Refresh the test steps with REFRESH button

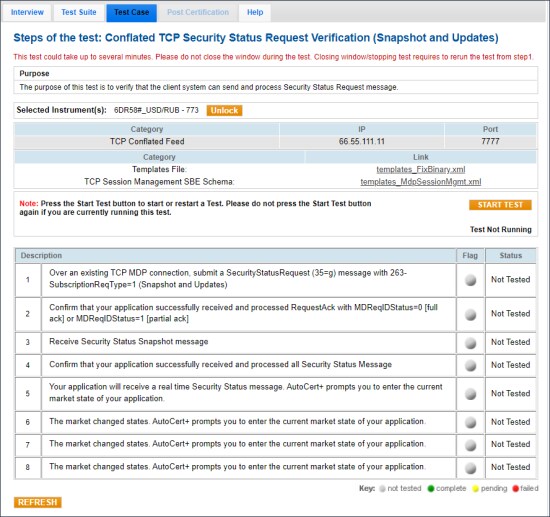(x=38, y=502)
